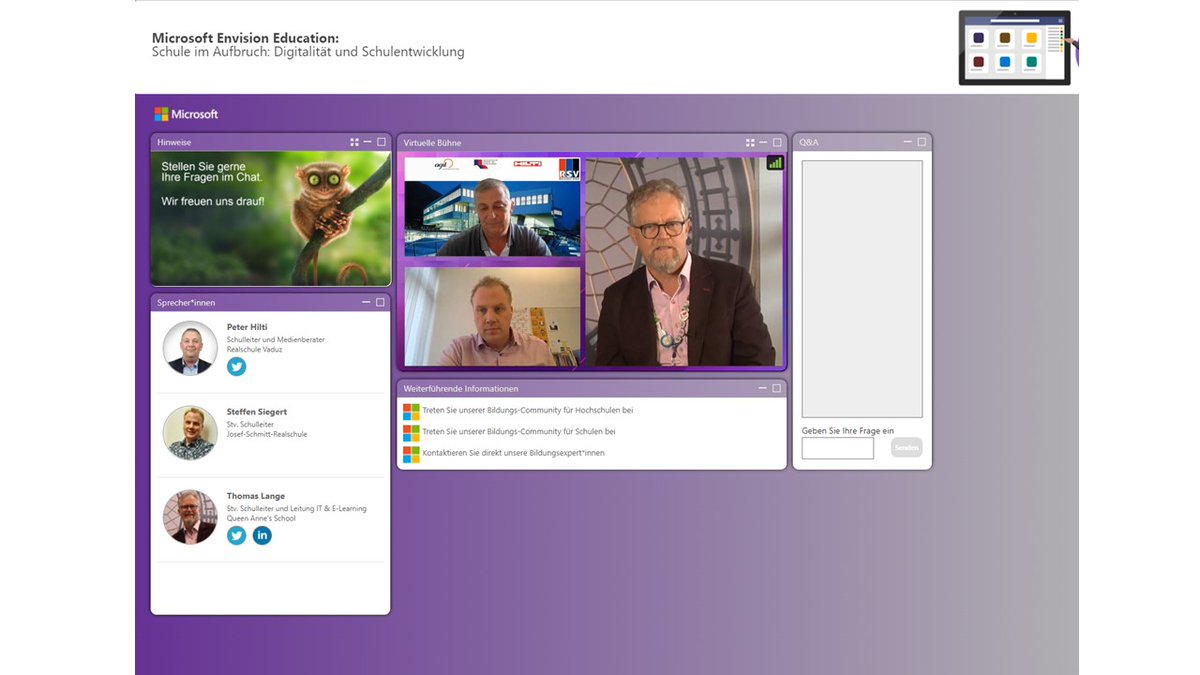Image resolution: width=1200 pixels, height=675 pixels.
Task: Maximize the Hinweise panel
Action: coord(381,142)
